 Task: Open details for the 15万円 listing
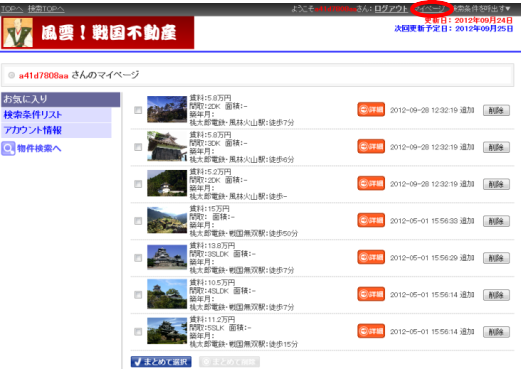tap(371, 221)
